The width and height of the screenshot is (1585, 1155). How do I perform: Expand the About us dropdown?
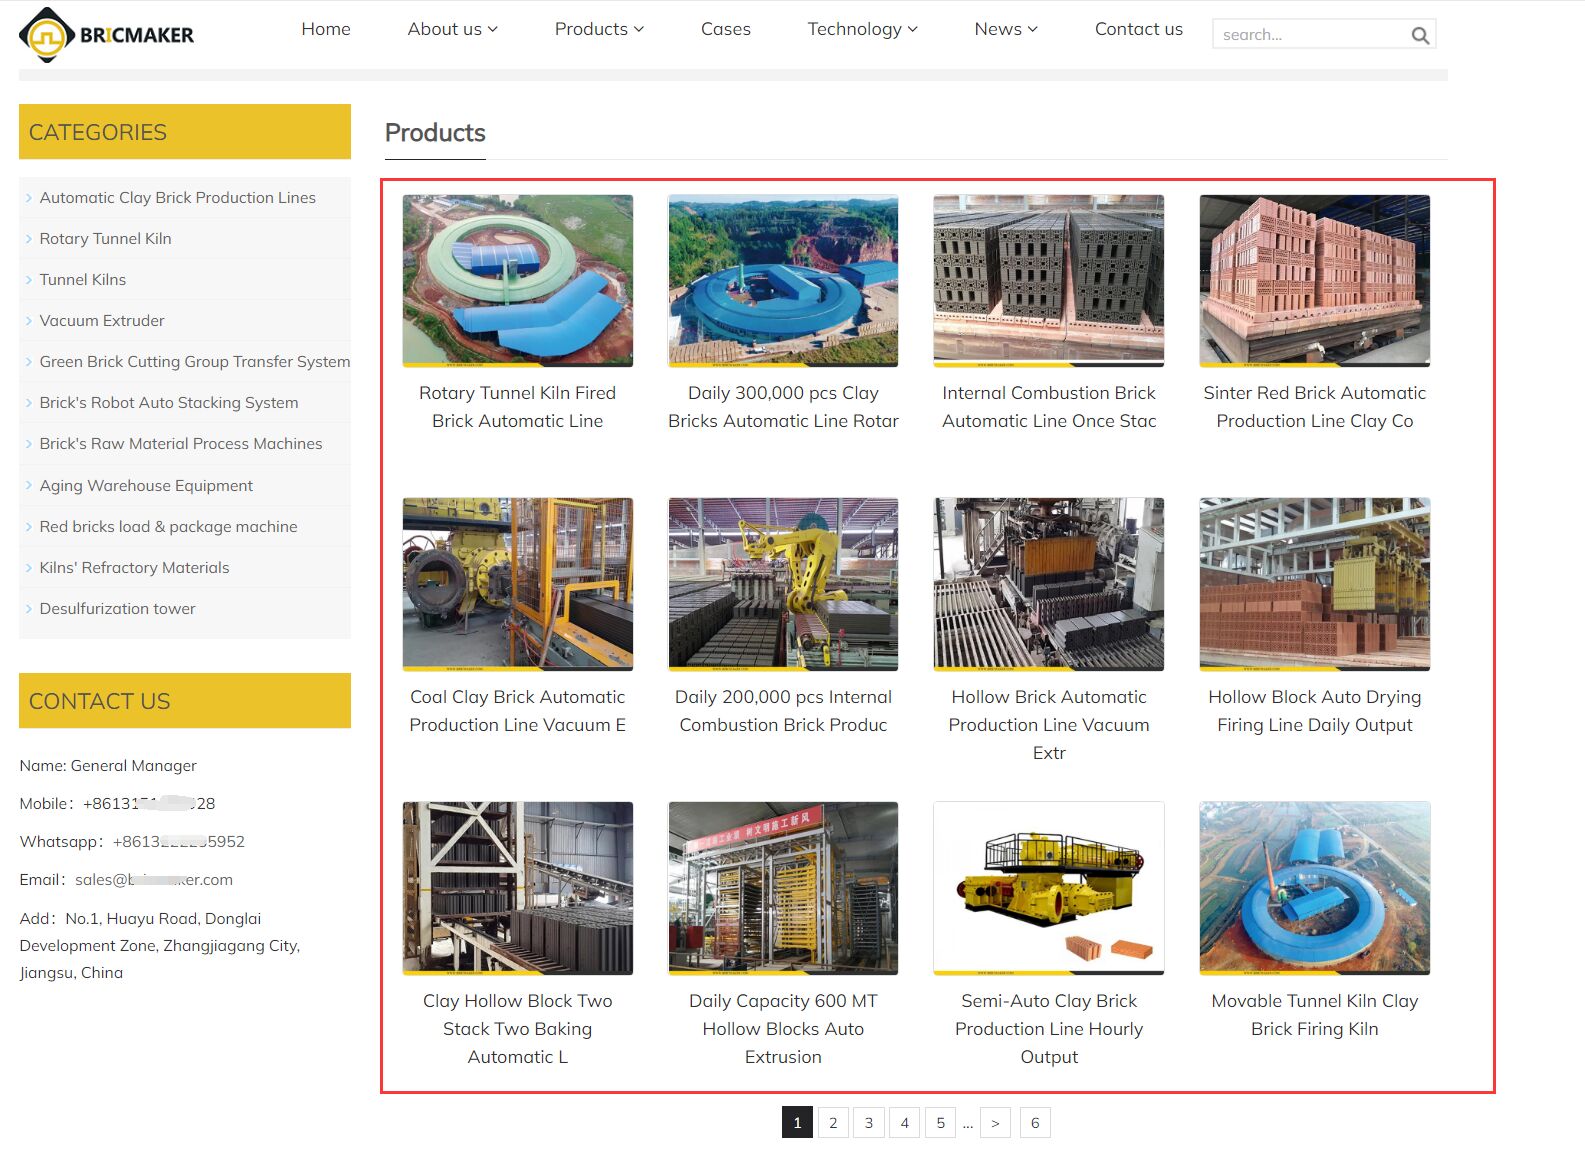452,29
